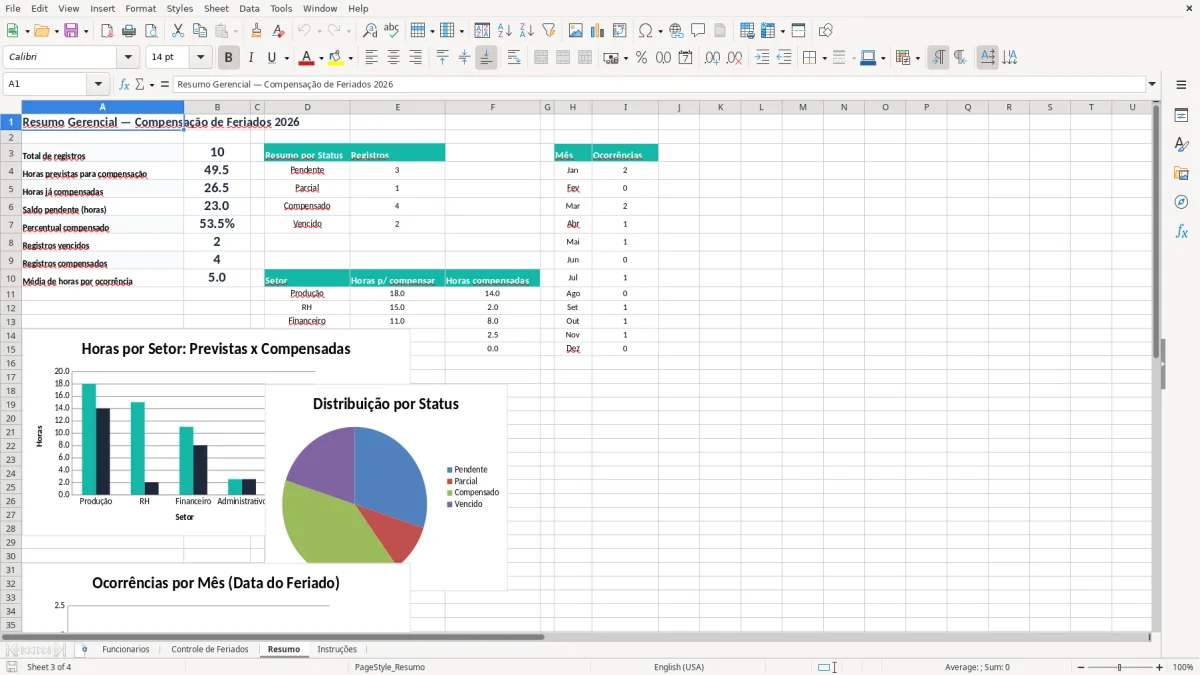Open underline style dropdown arrow
Image resolution: width=1200 pixels, height=675 pixels.
tap(286, 58)
